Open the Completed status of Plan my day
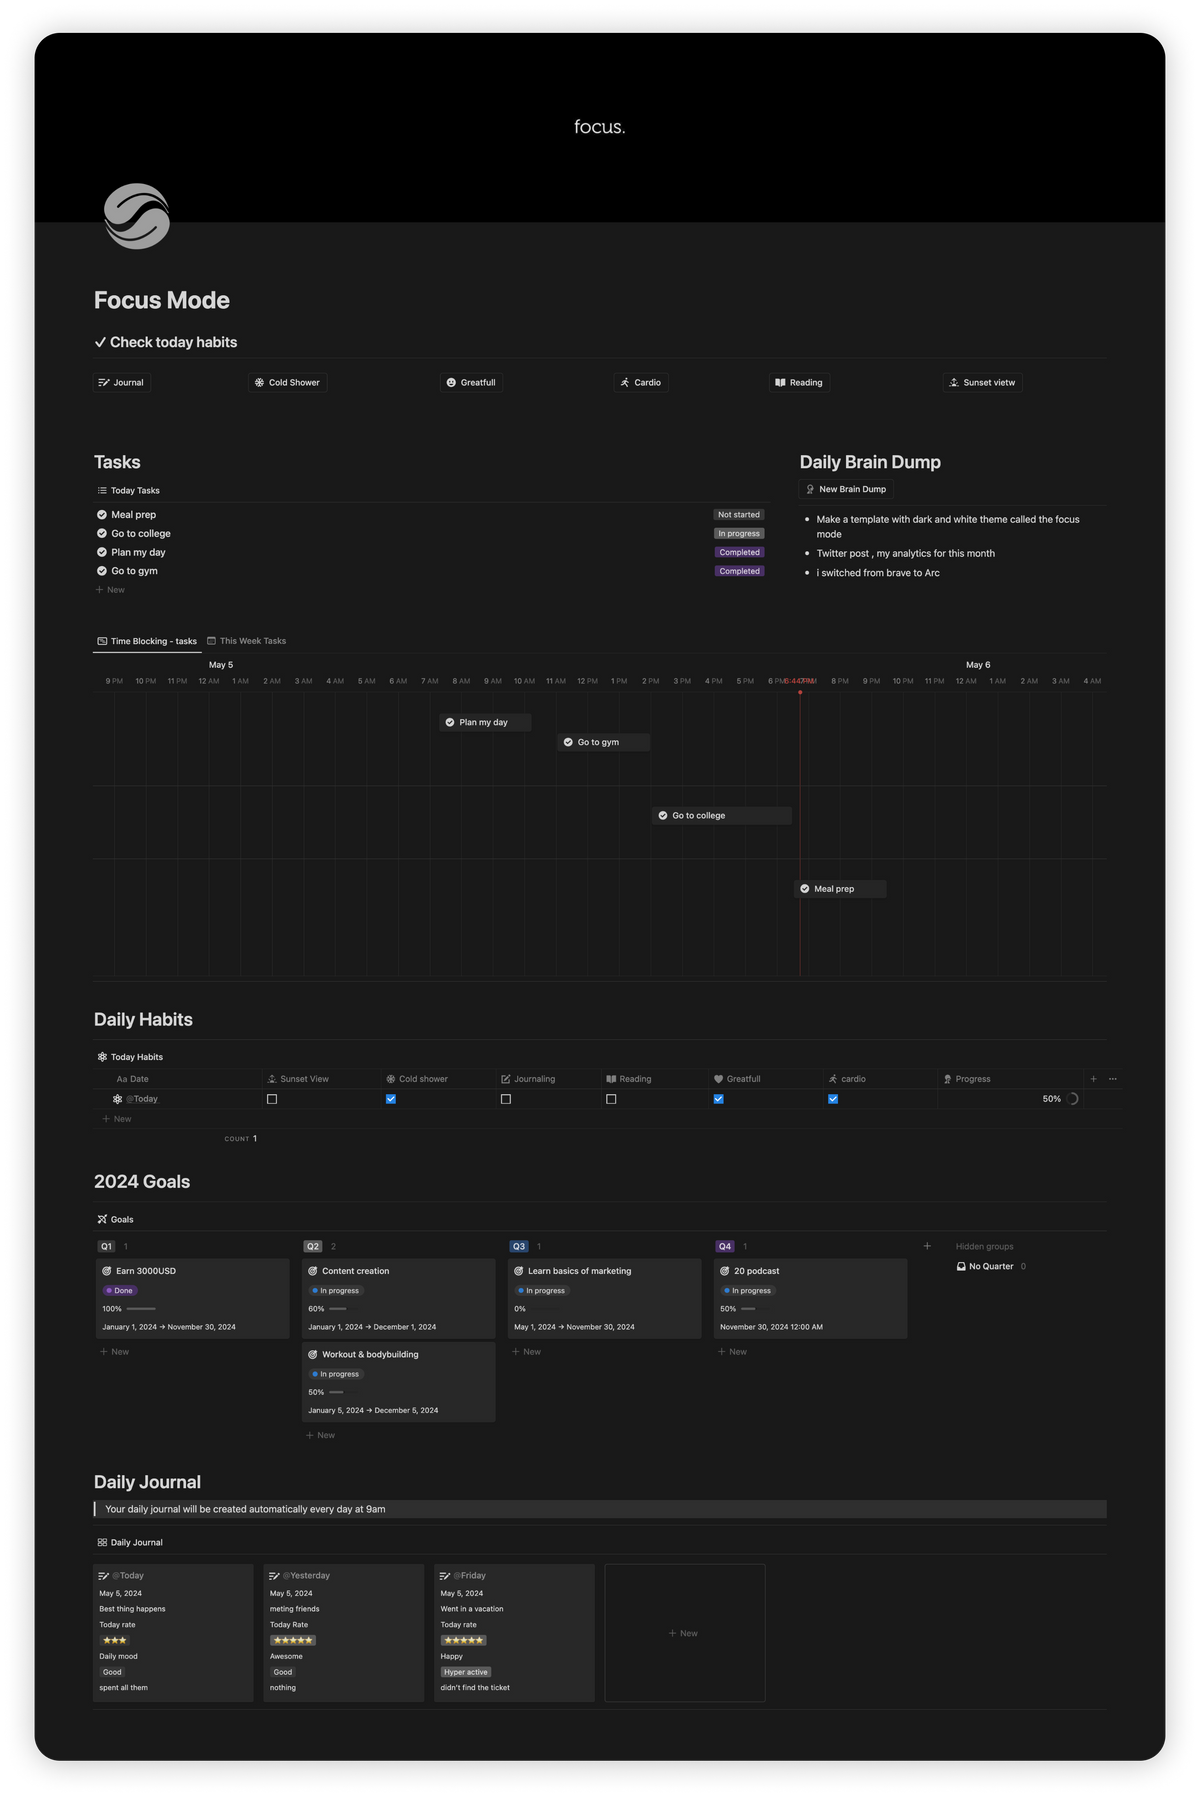 click(739, 552)
